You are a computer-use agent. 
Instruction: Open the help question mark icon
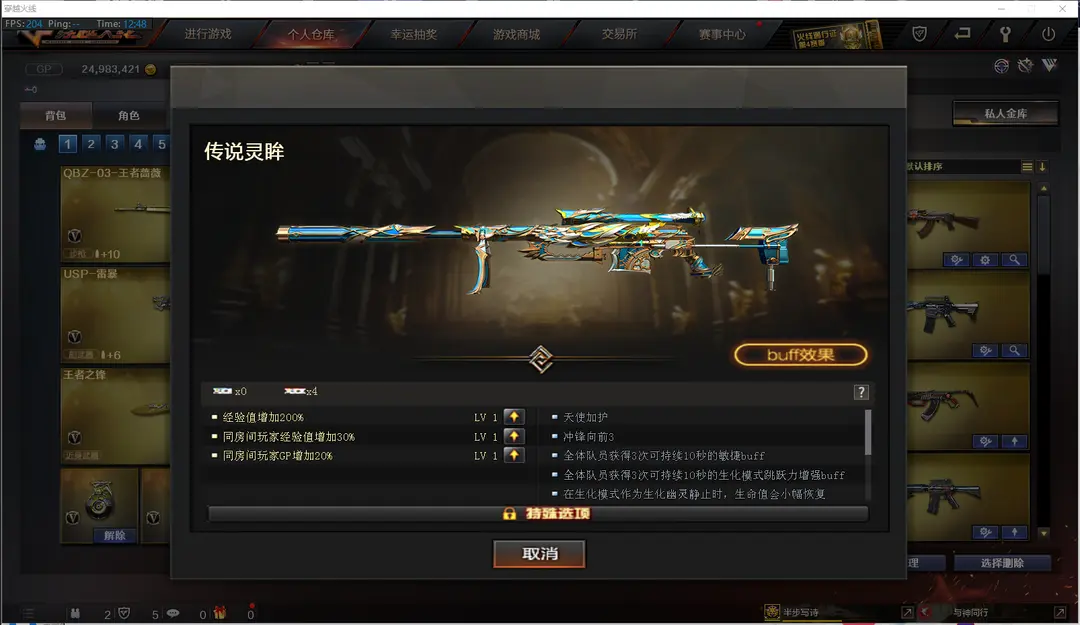[x=861, y=392]
